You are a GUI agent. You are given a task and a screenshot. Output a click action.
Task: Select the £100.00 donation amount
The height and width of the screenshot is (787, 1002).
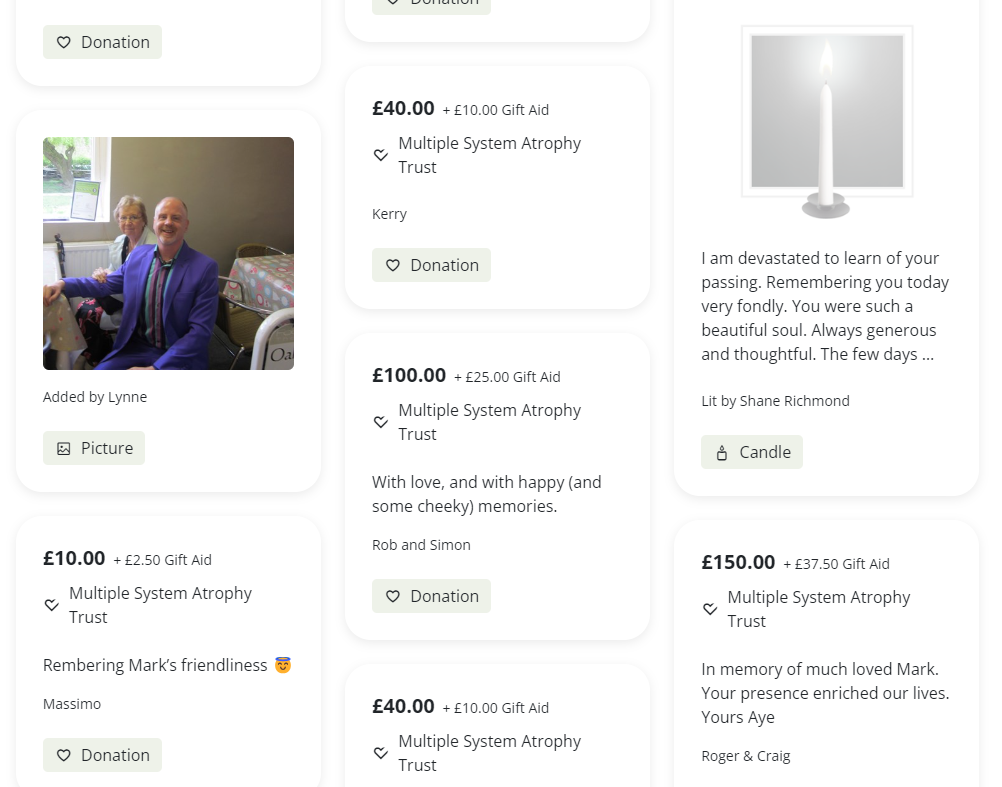point(409,375)
